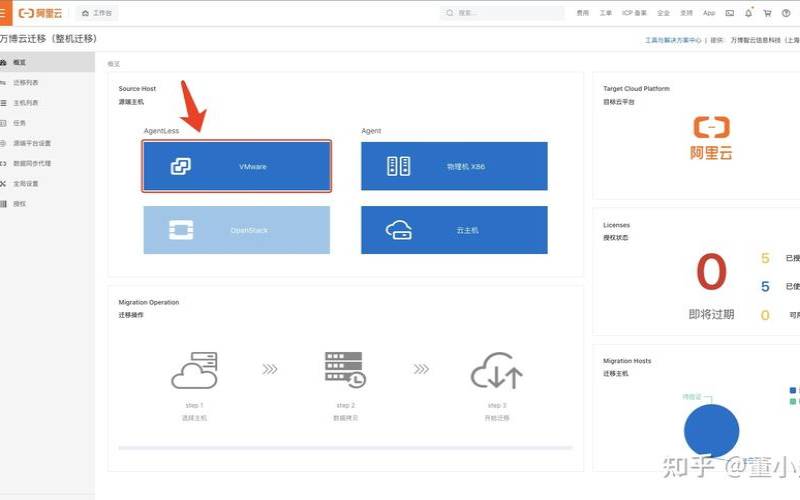Screen dimensions: 800x500
Task: Click the blue 5 license count
Action: click(x=765, y=286)
